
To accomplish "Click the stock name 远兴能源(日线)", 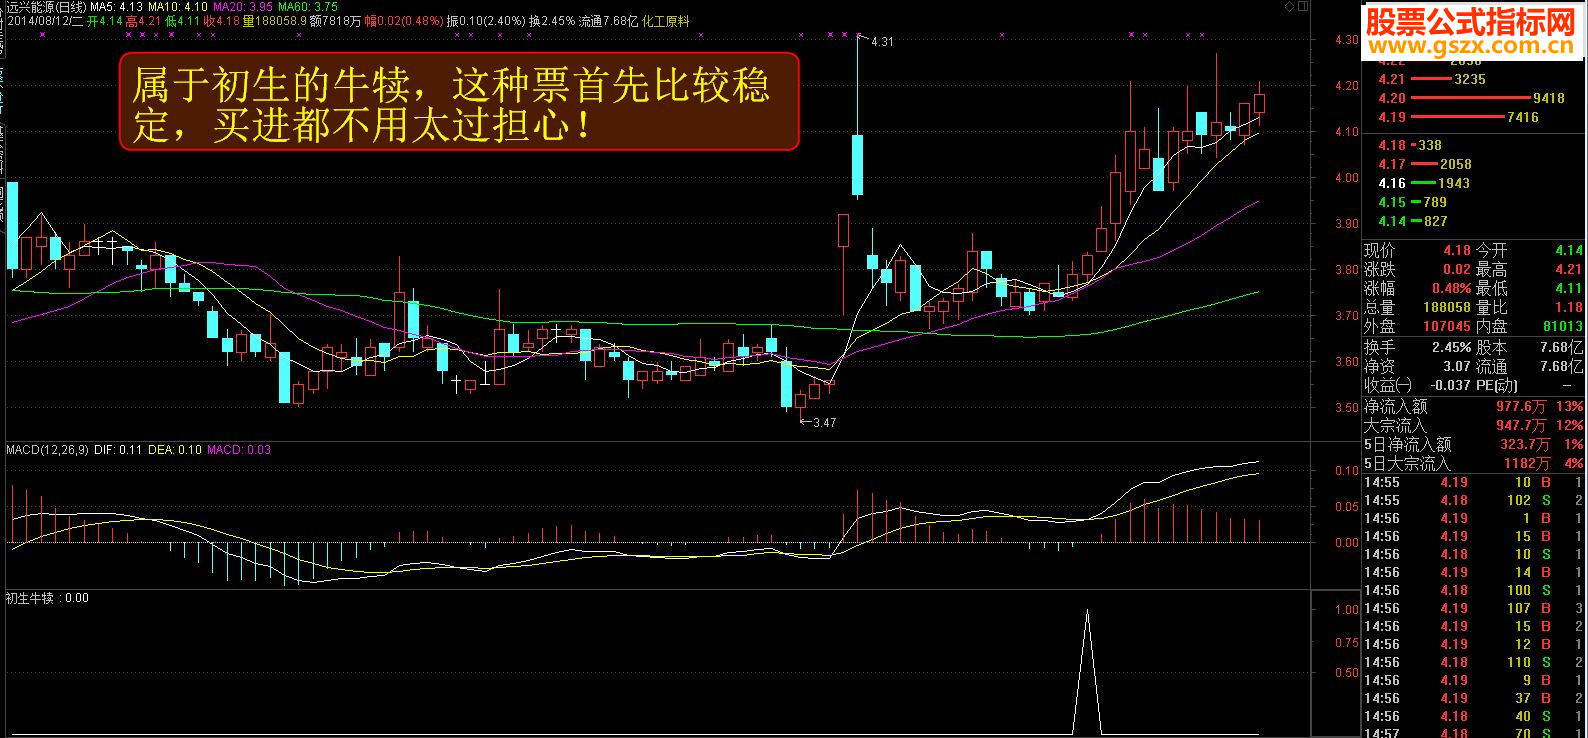I will (x=45, y=7).
